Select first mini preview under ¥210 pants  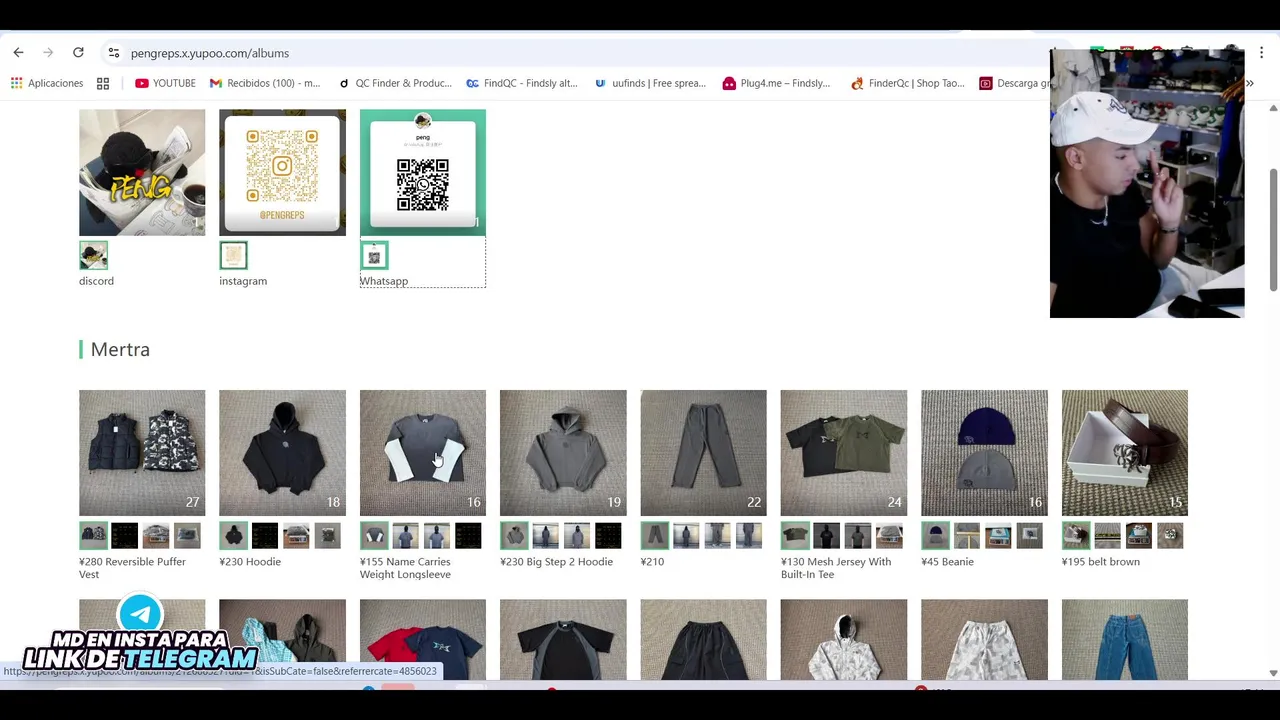[x=655, y=535]
